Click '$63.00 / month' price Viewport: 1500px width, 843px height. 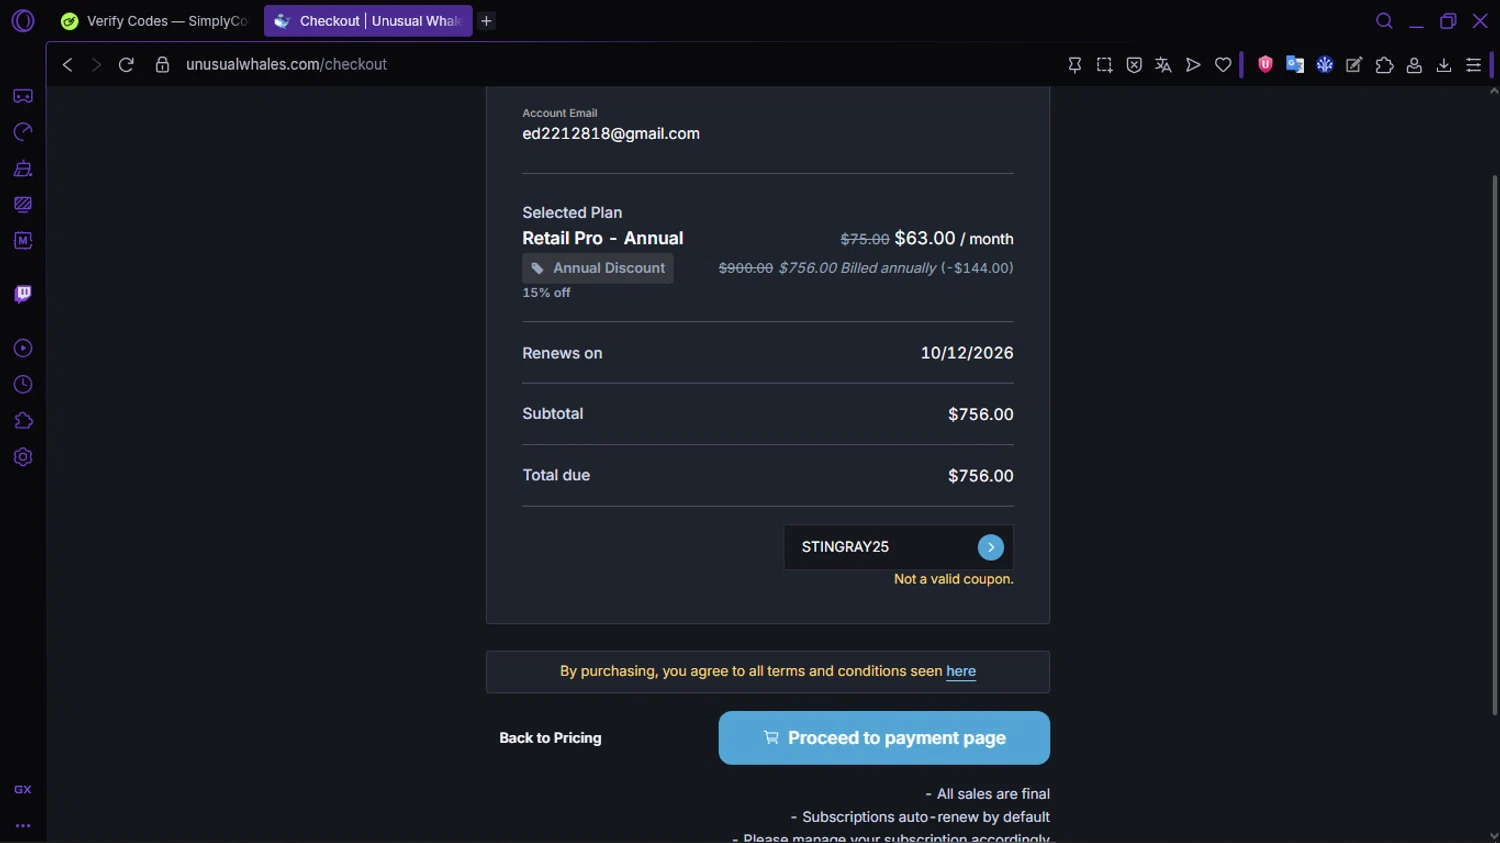(x=954, y=238)
